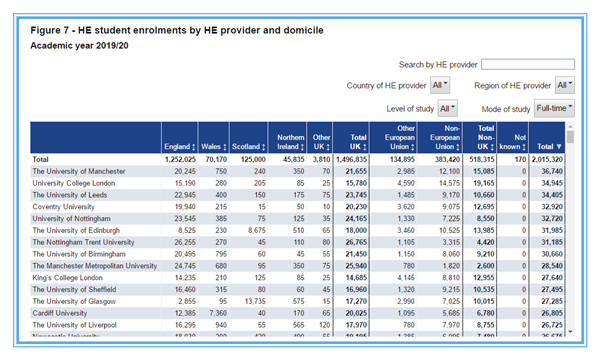Screen dimensions: 600x360
Task: Sort by Wales column sort icon
Action: pos(225,147)
